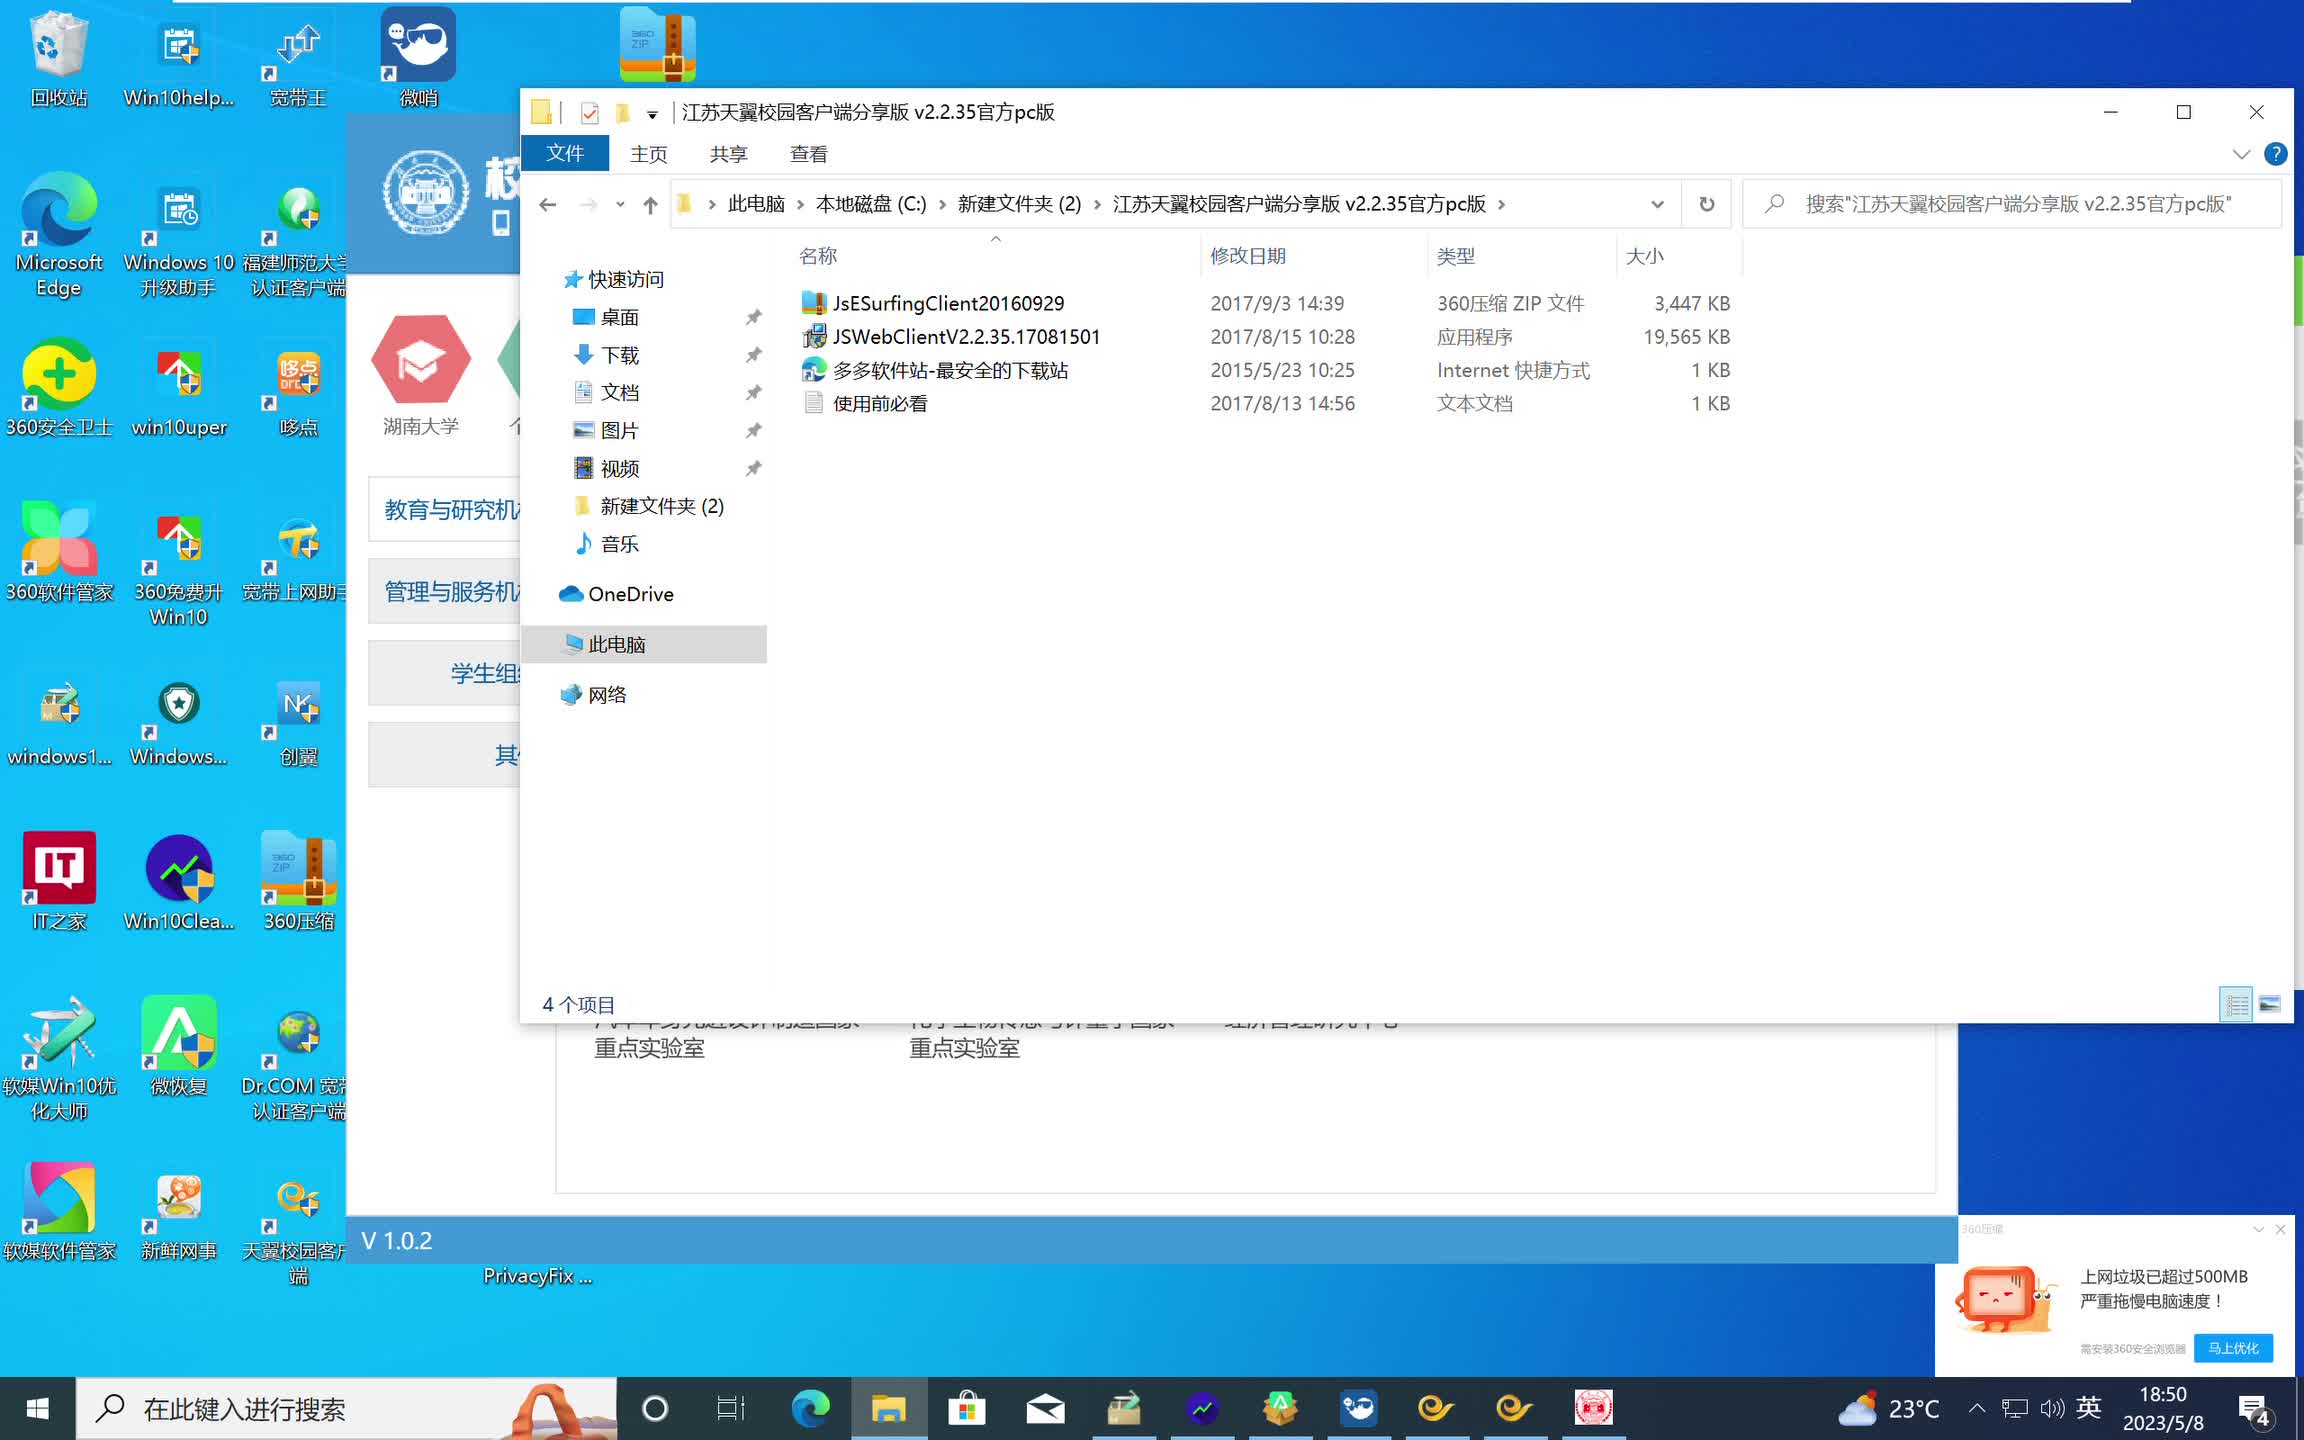Click 马上优化 button in 360 popup
Viewport: 2304px width, 1440px height.
[2233, 1348]
